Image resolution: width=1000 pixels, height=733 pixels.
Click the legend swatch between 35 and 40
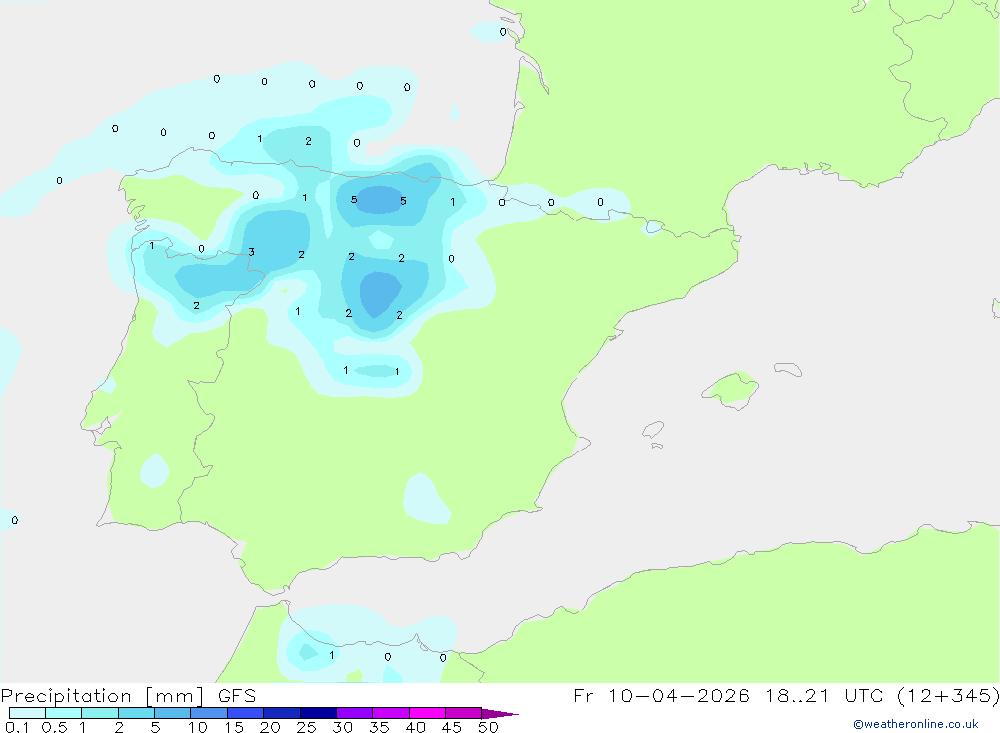[391, 713]
